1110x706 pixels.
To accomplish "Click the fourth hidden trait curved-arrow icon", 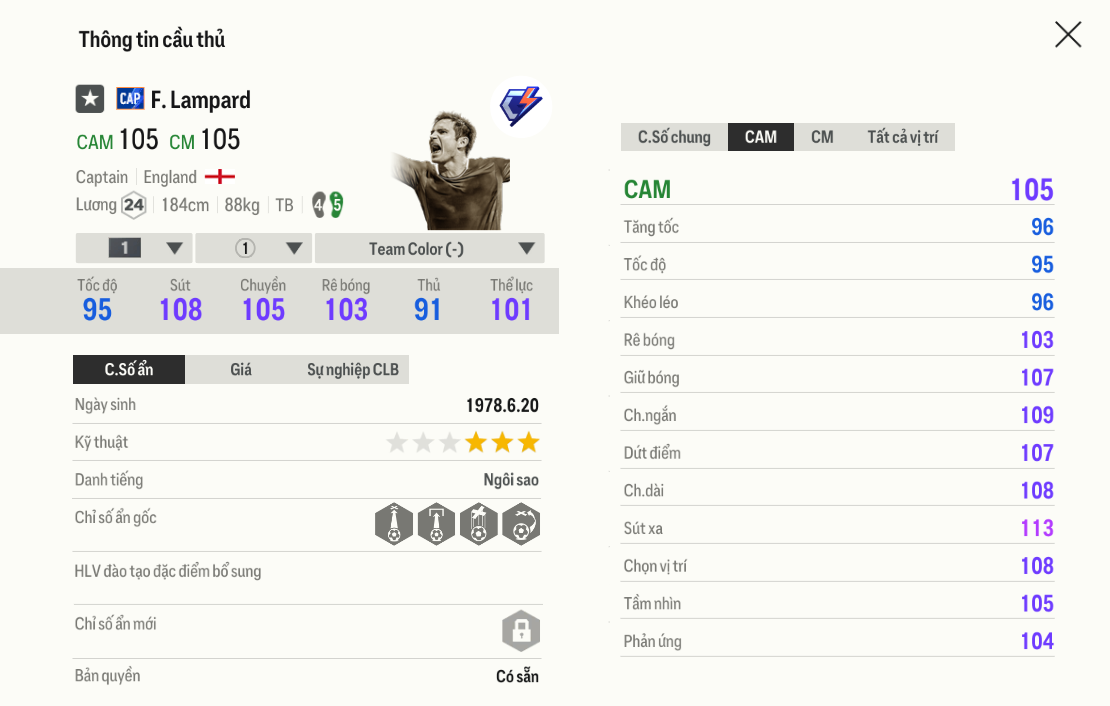I will click(520, 523).
